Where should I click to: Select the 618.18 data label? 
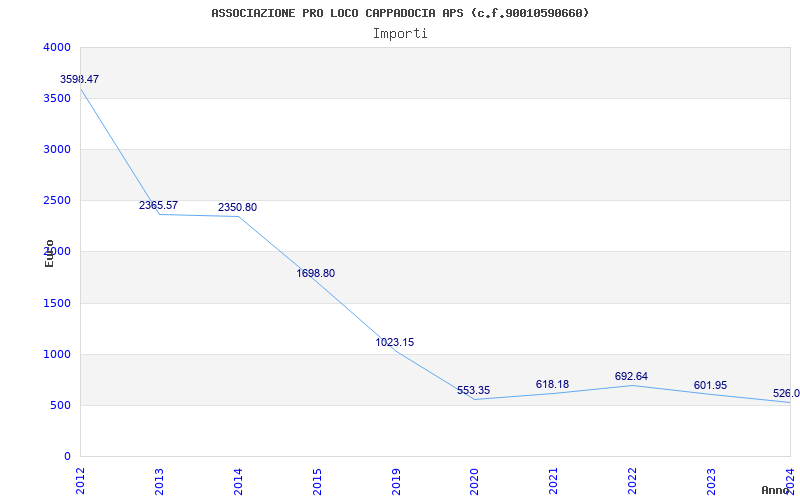(x=553, y=385)
